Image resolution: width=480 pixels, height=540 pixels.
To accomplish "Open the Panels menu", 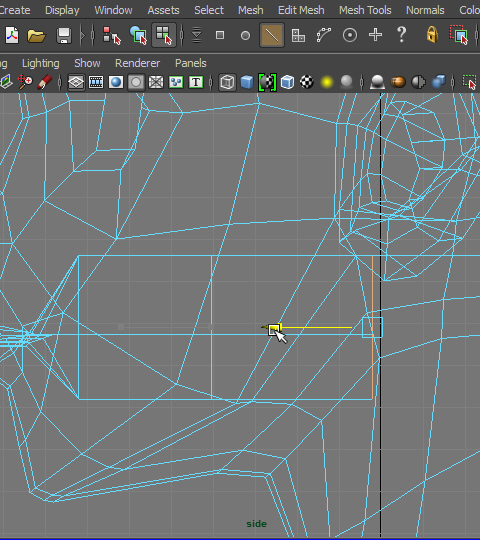I will 190,63.
